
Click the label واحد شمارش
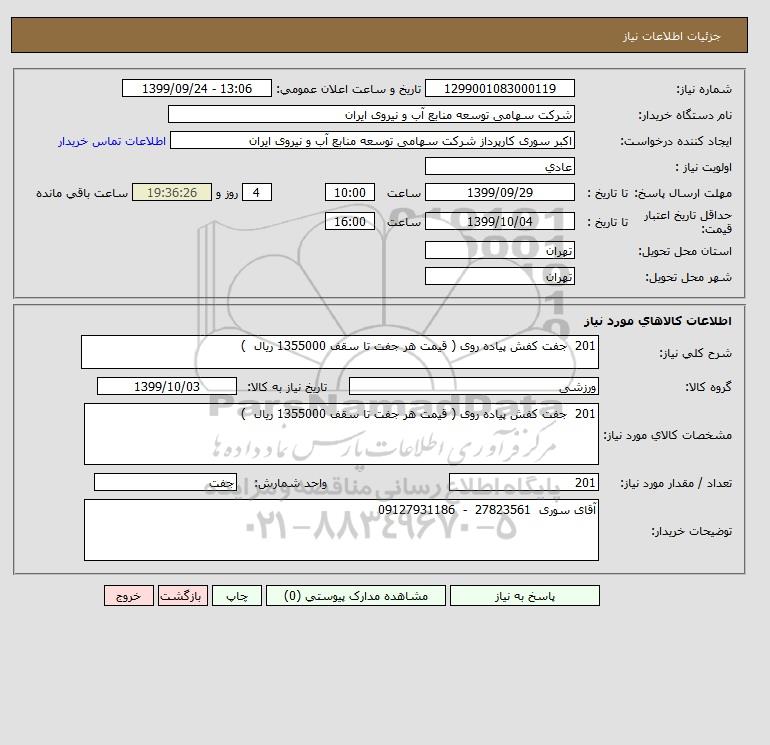291,484
